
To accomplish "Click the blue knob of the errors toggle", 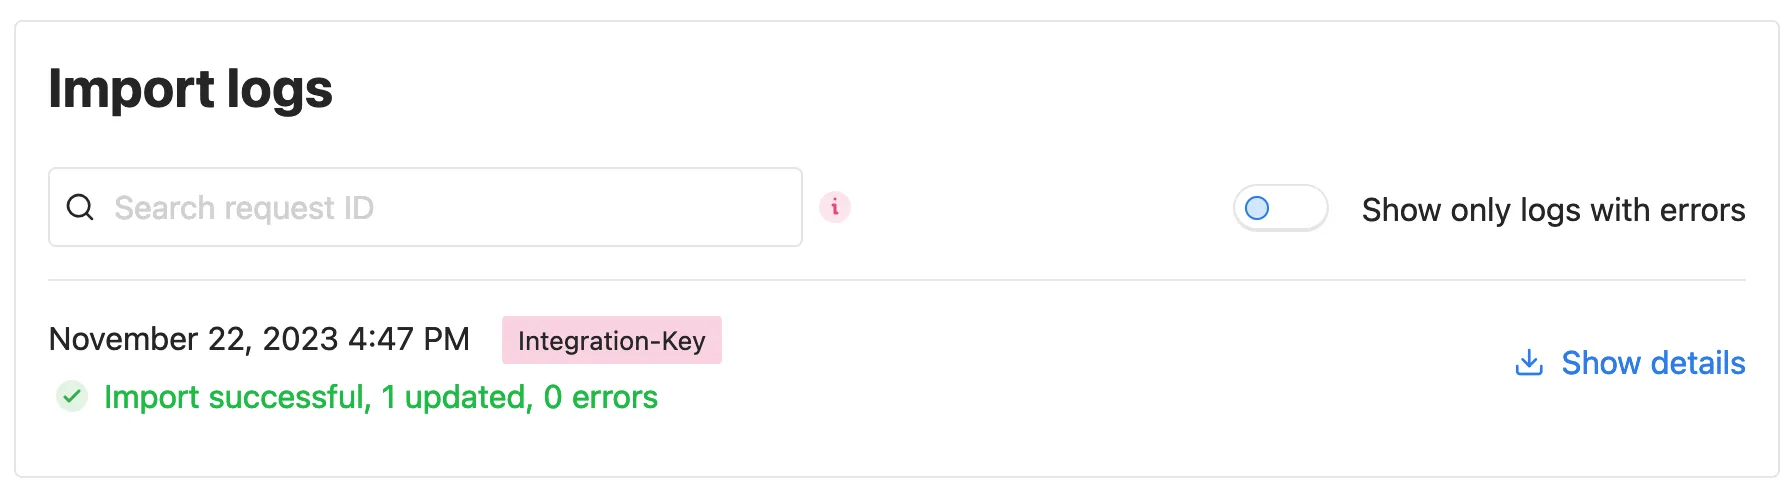I will click(x=1257, y=208).
